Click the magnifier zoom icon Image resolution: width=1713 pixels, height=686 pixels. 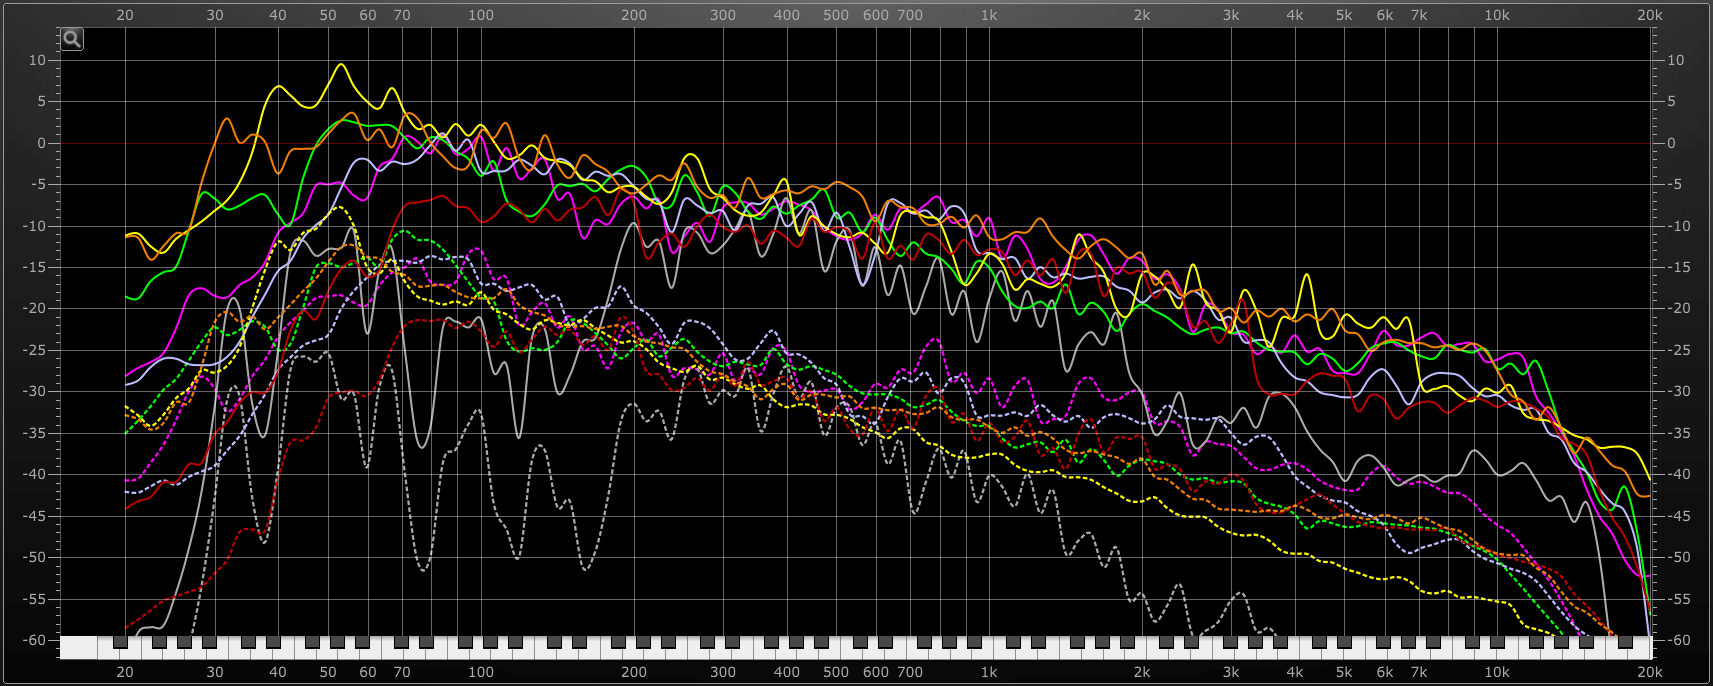click(72, 39)
